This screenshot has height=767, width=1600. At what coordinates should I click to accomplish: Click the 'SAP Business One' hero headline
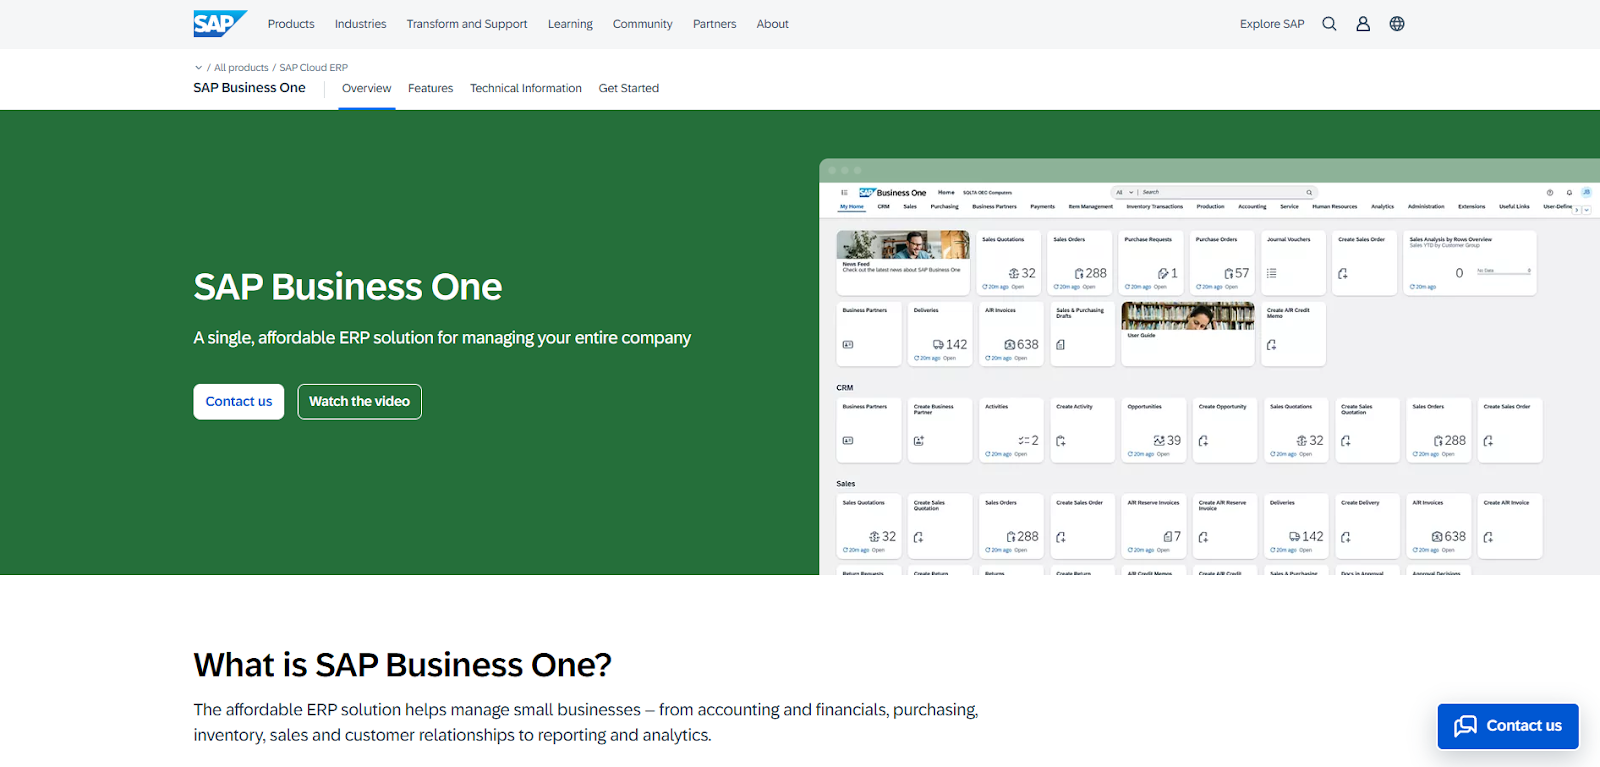pos(348,287)
